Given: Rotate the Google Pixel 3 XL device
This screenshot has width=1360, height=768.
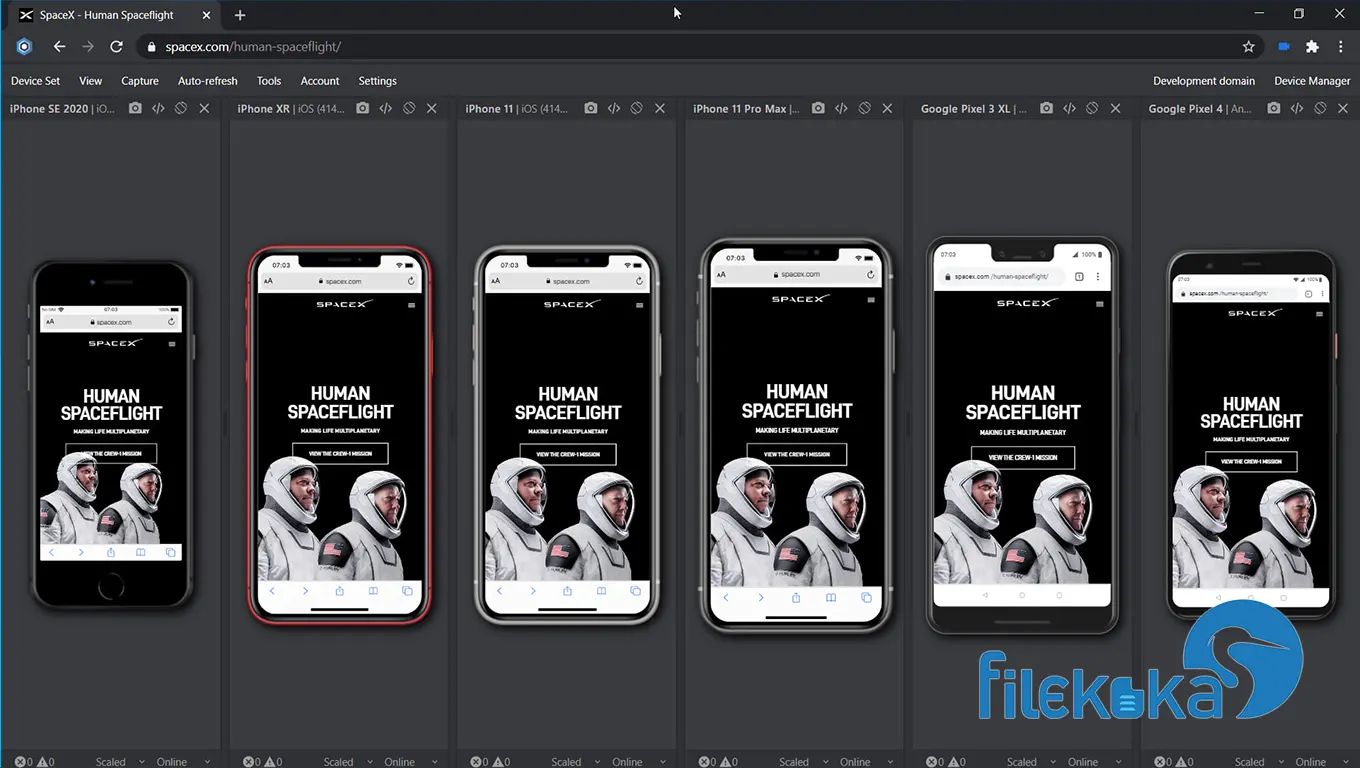Looking at the screenshot, I should pyautogui.click(x=1092, y=108).
